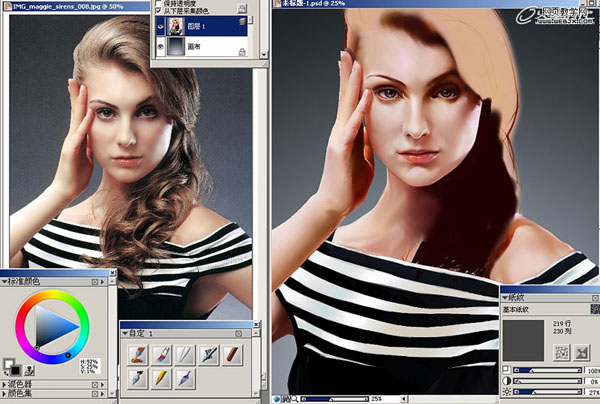Select the multicolor paintbrush custom brush
Image resolution: width=600 pixels, height=404 pixels.
click(x=161, y=355)
